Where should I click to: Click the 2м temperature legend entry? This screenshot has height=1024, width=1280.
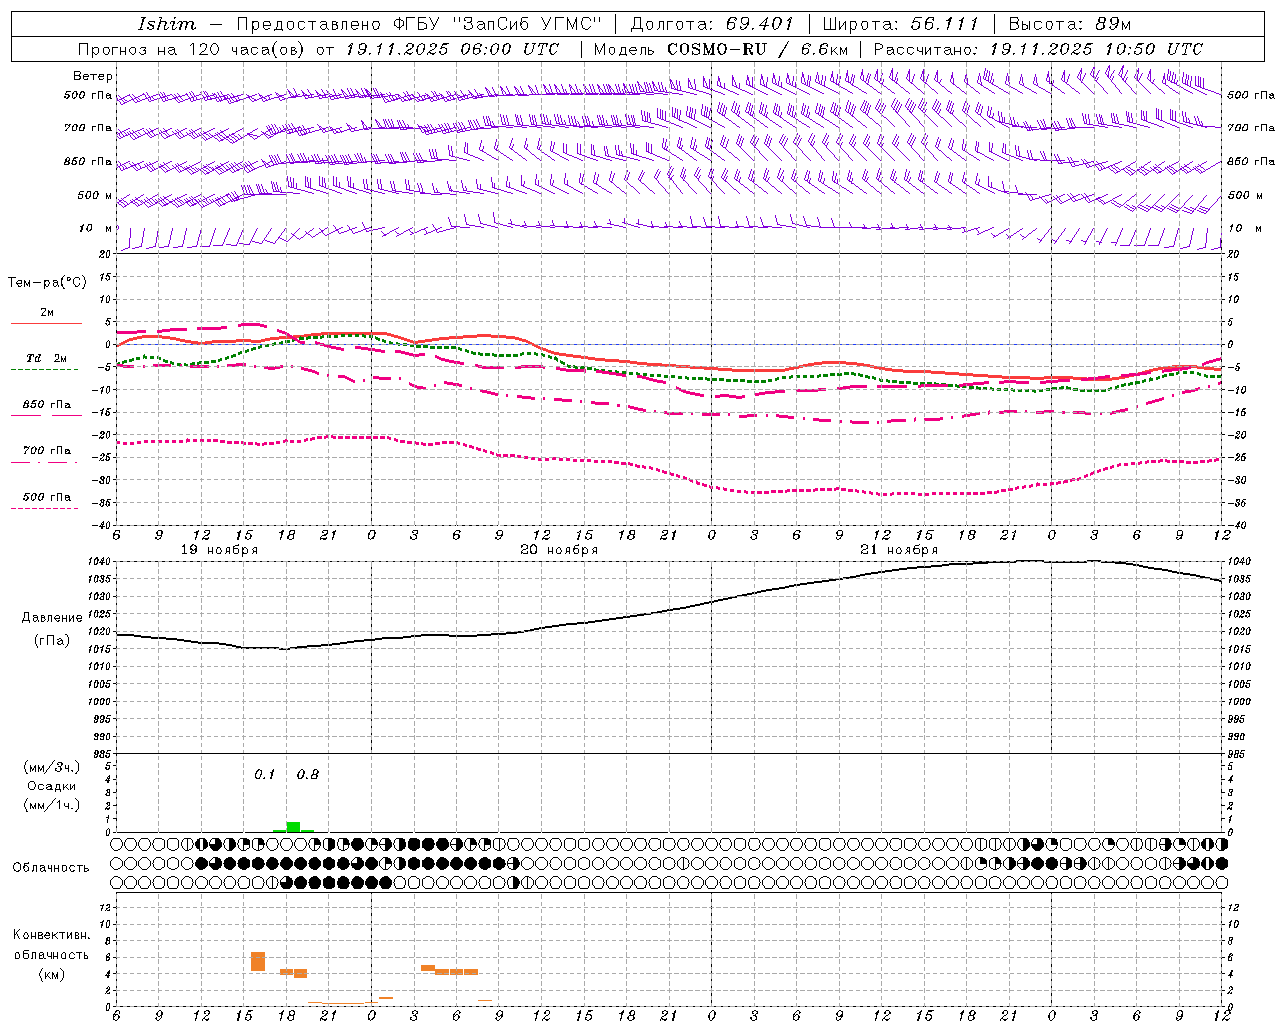47,312
